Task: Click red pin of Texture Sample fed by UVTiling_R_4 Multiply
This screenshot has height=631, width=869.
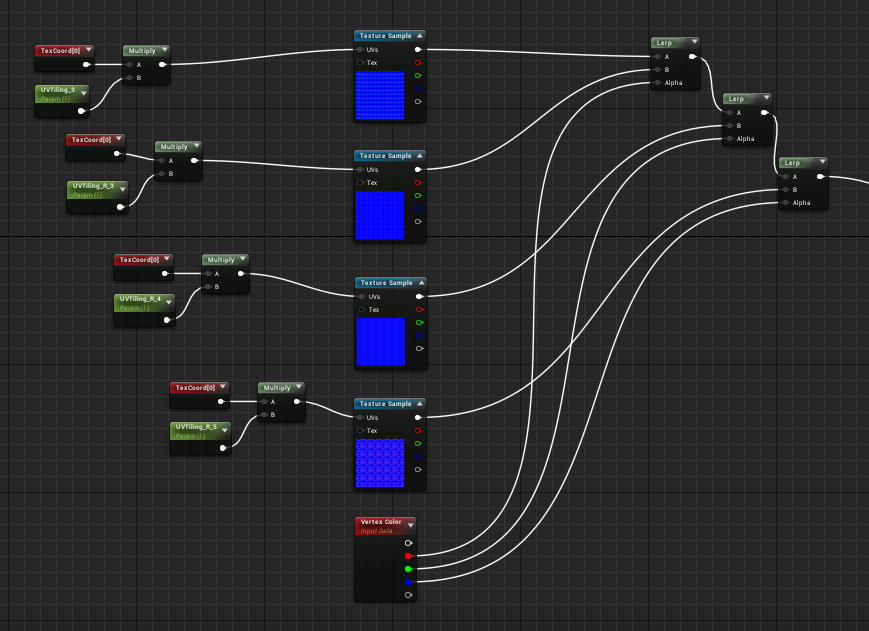Action: [420, 310]
